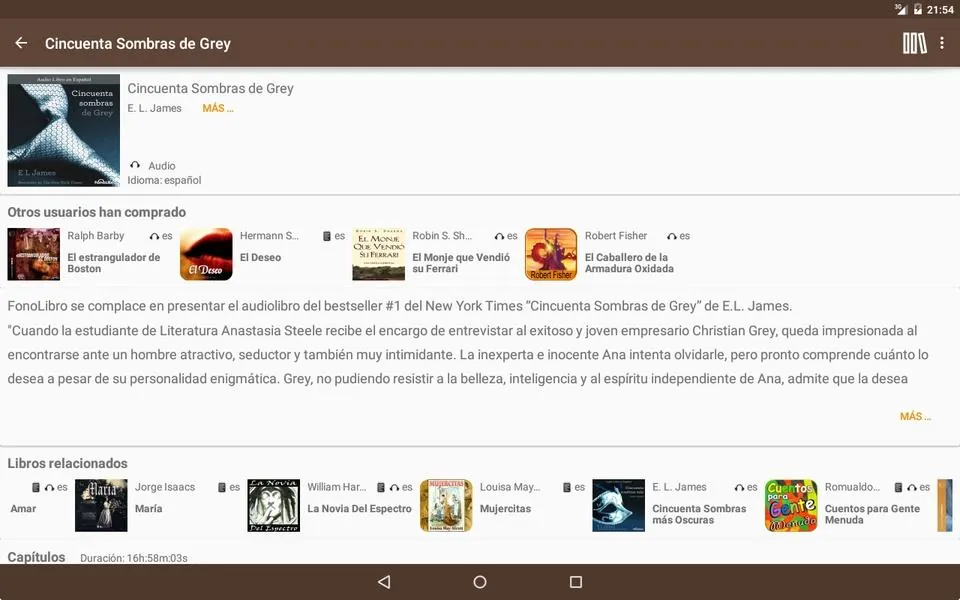Open Cuentos para Gente Menuda colorful icon

pos(791,505)
